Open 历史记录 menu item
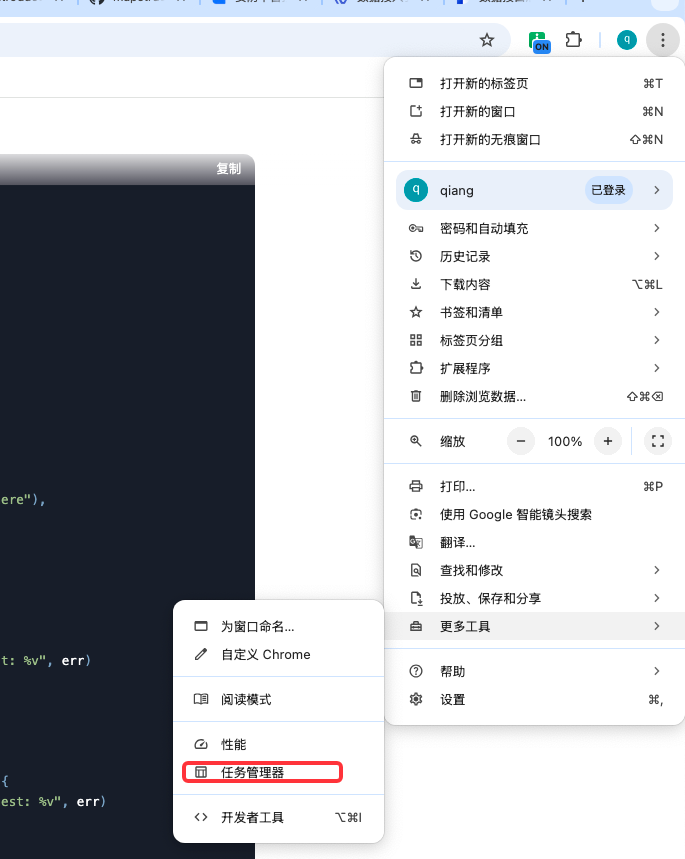 [534, 256]
